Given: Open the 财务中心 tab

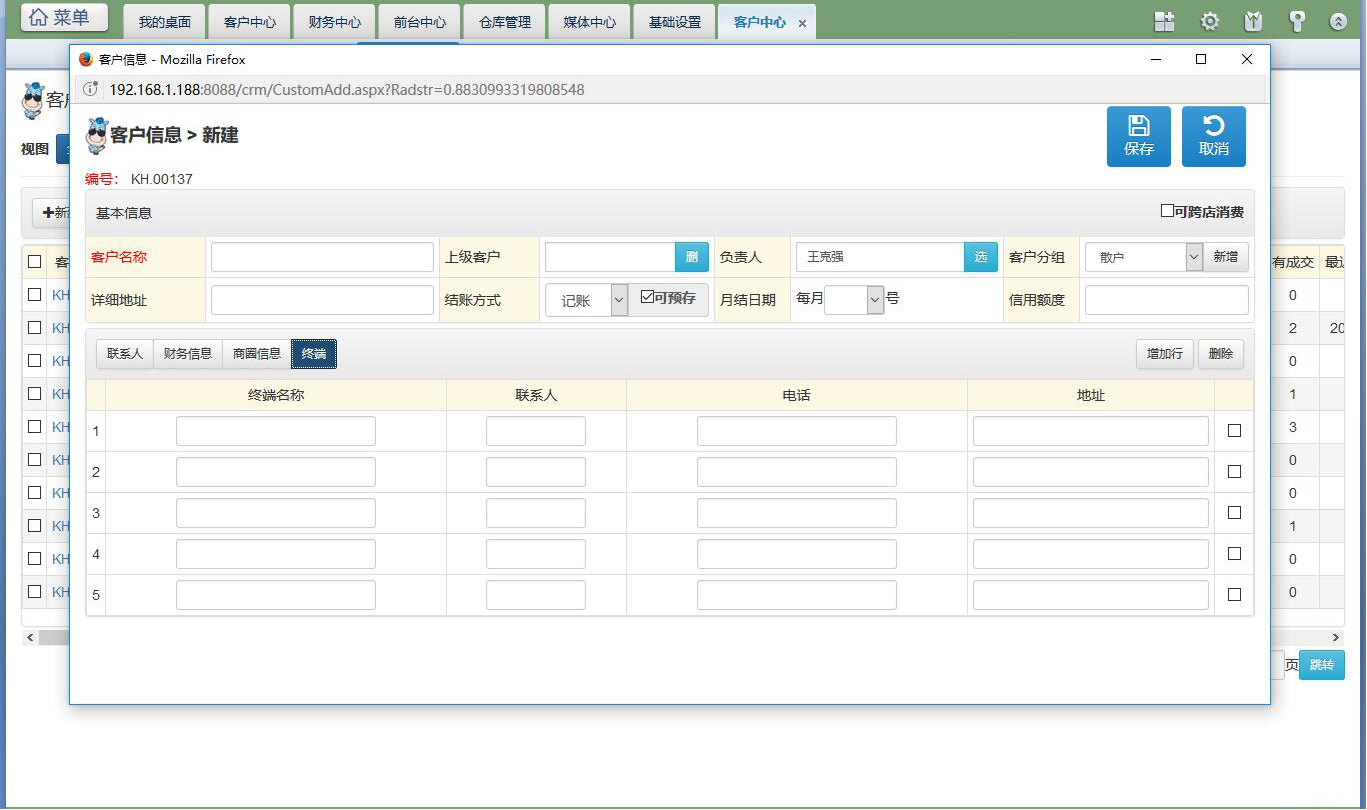Looking at the screenshot, I should (335, 22).
